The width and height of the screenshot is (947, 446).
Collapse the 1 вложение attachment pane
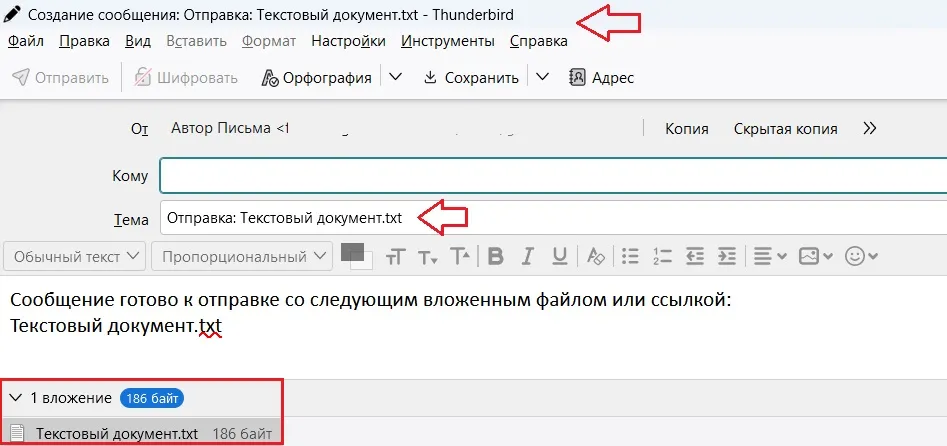(x=16, y=398)
